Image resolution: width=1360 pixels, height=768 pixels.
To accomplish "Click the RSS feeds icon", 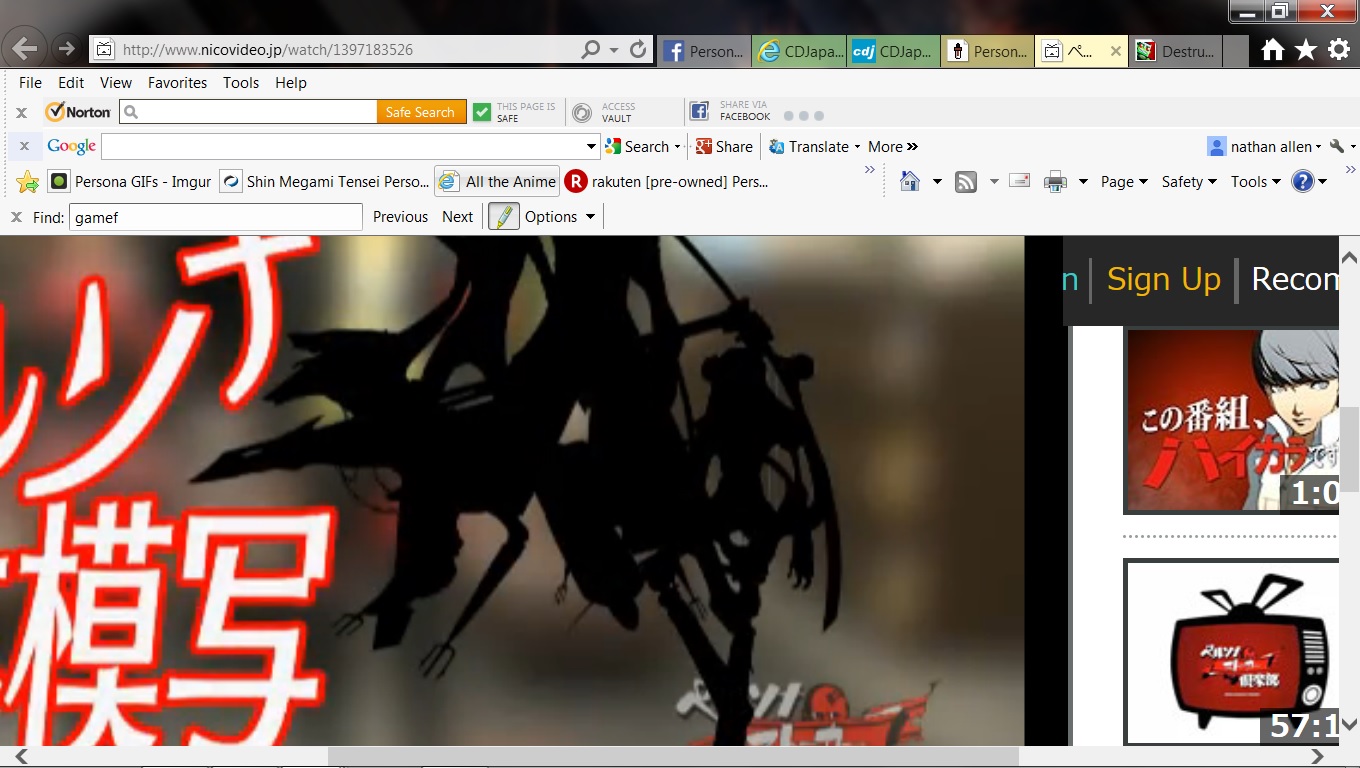I will point(966,181).
